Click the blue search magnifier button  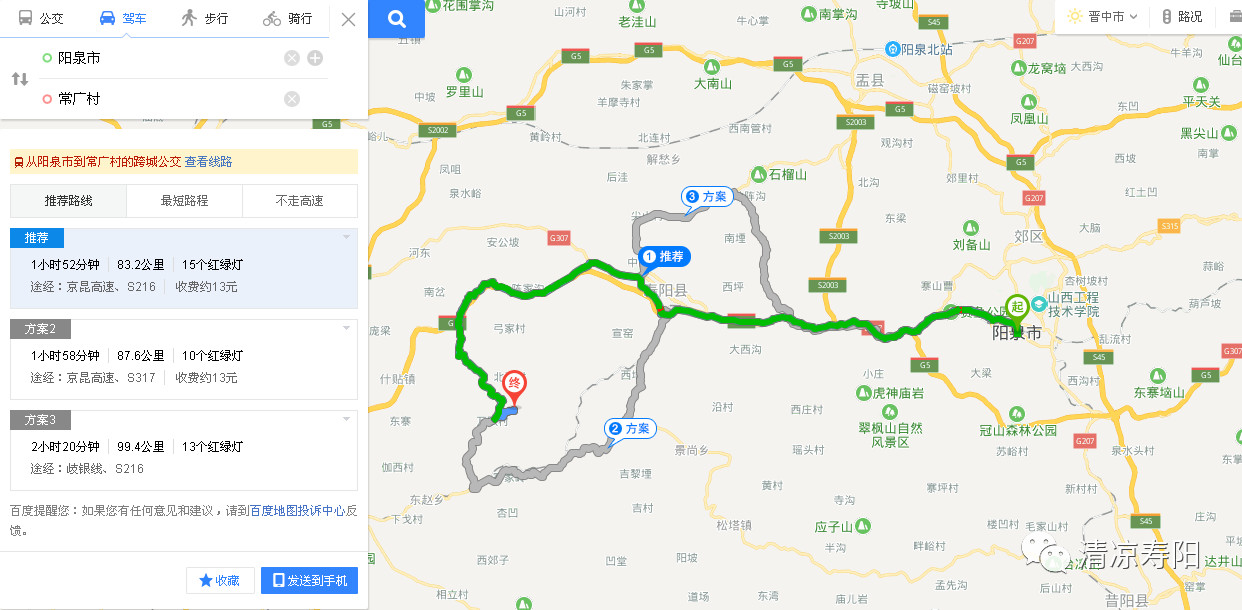pyautogui.click(x=396, y=19)
